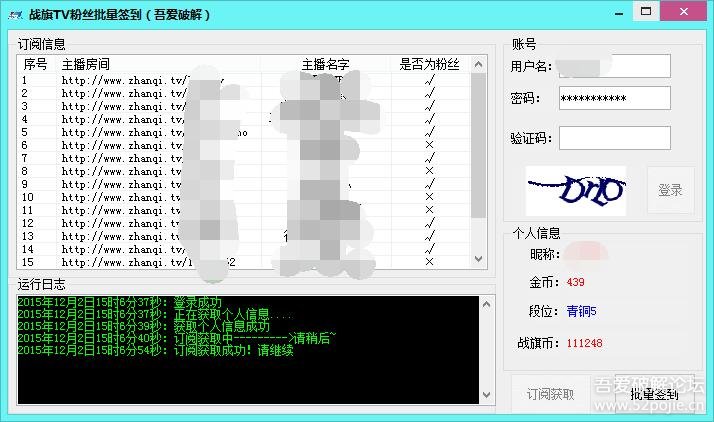Image resolution: width=714 pixels, height=422 pixels.
Task: Select row 3 in the subscription list
Action: click(x=244, y=107)
